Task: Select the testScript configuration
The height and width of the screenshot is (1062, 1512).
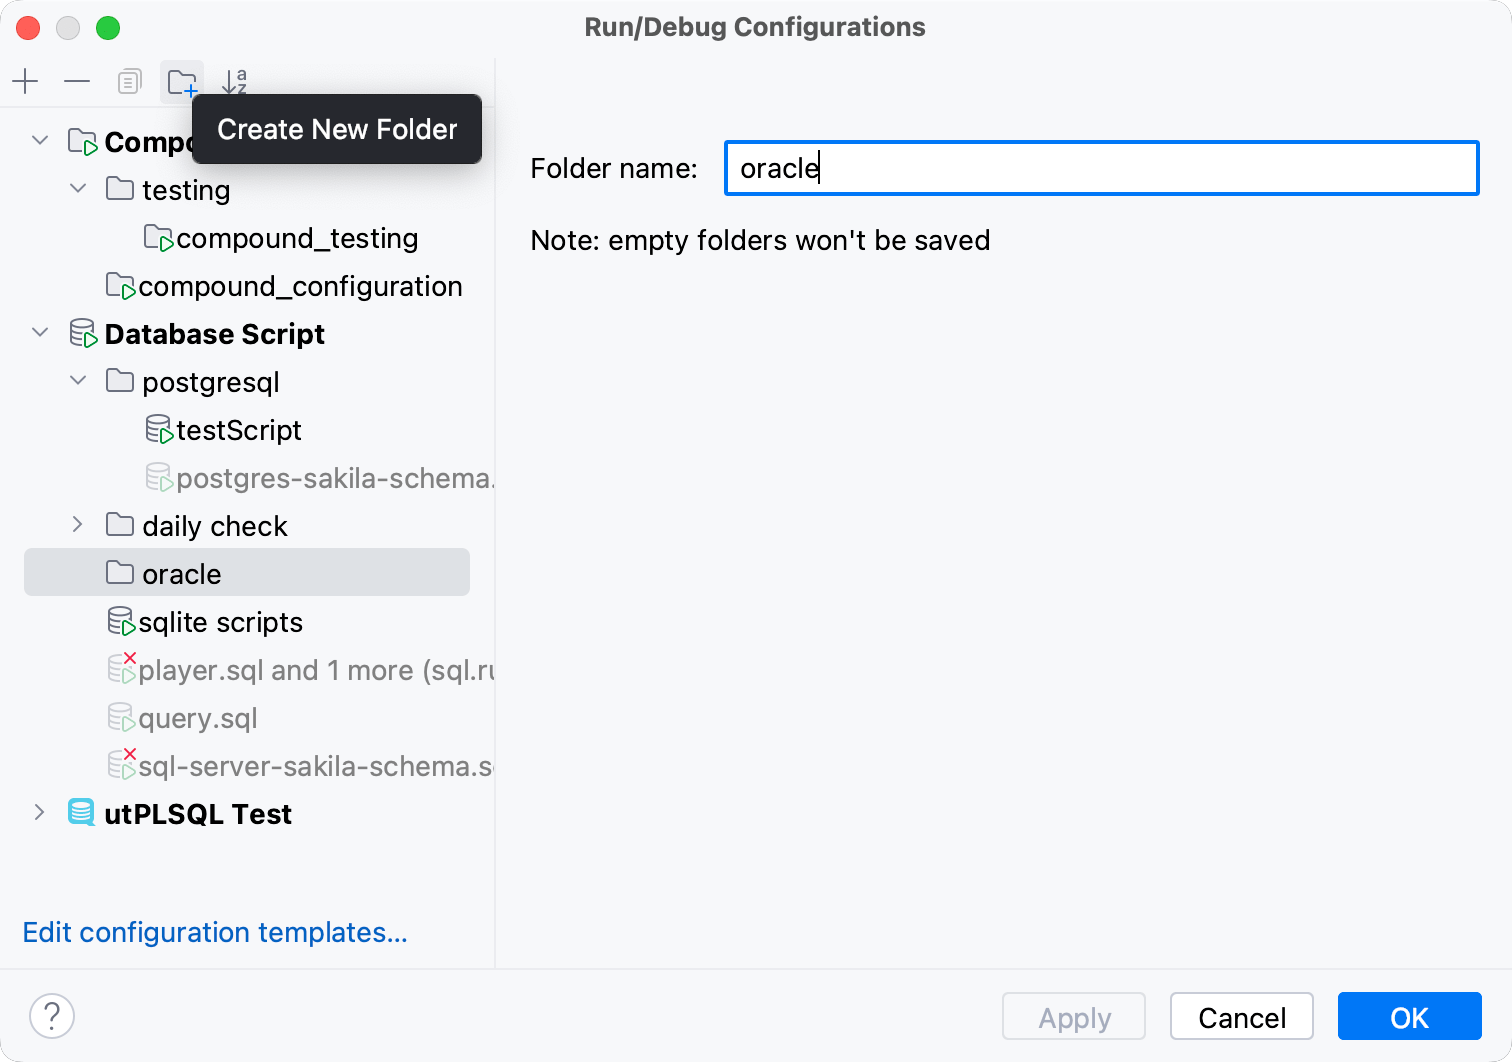Action: pos(239,430)
